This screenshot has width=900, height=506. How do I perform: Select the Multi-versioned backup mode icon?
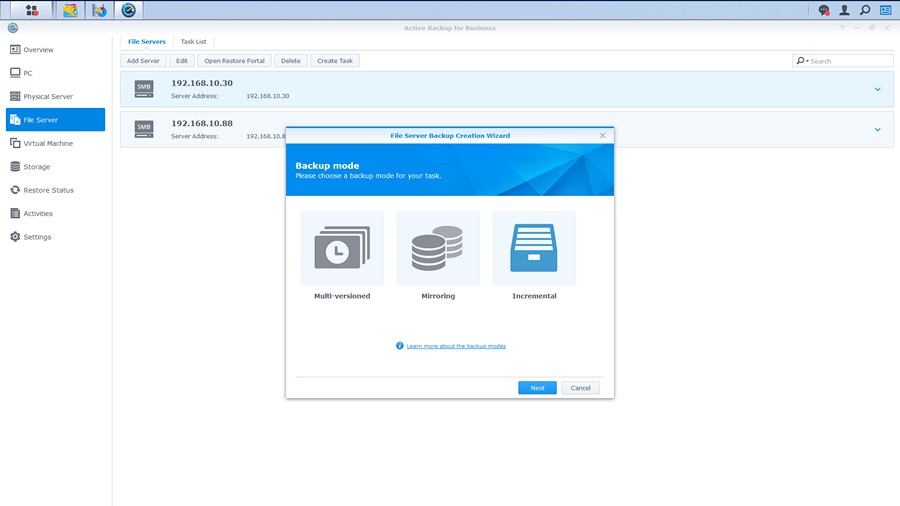(x=342, y=248)
